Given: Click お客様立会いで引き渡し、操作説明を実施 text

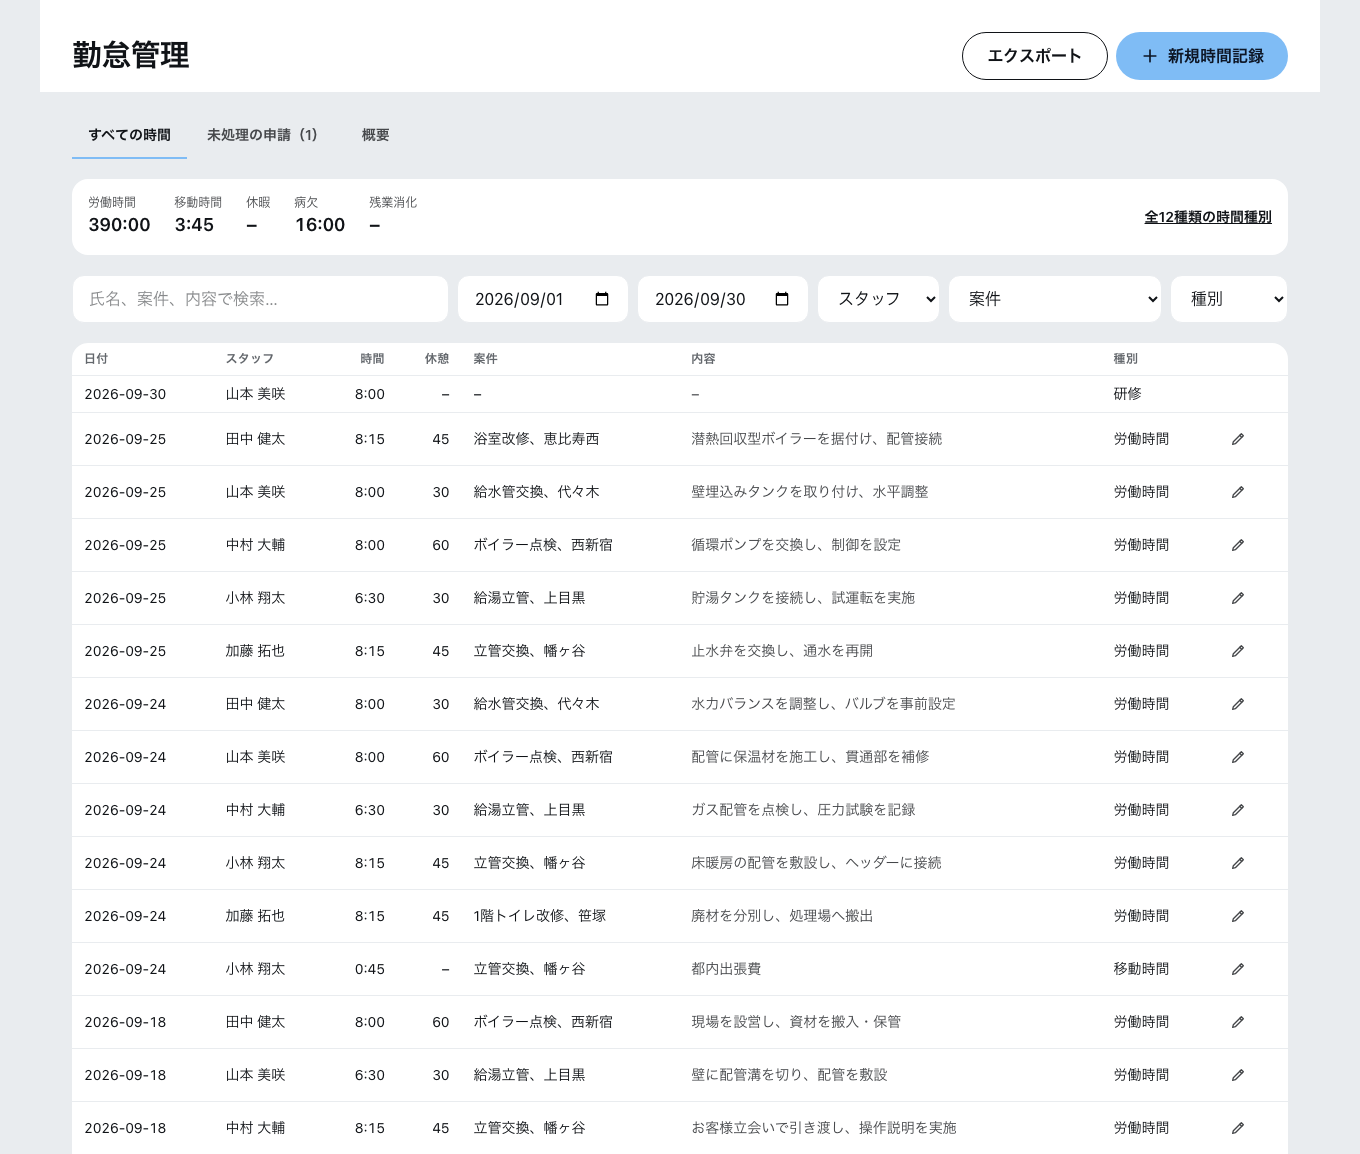Looking at the screenshot, I should [x=824, y=1128].
